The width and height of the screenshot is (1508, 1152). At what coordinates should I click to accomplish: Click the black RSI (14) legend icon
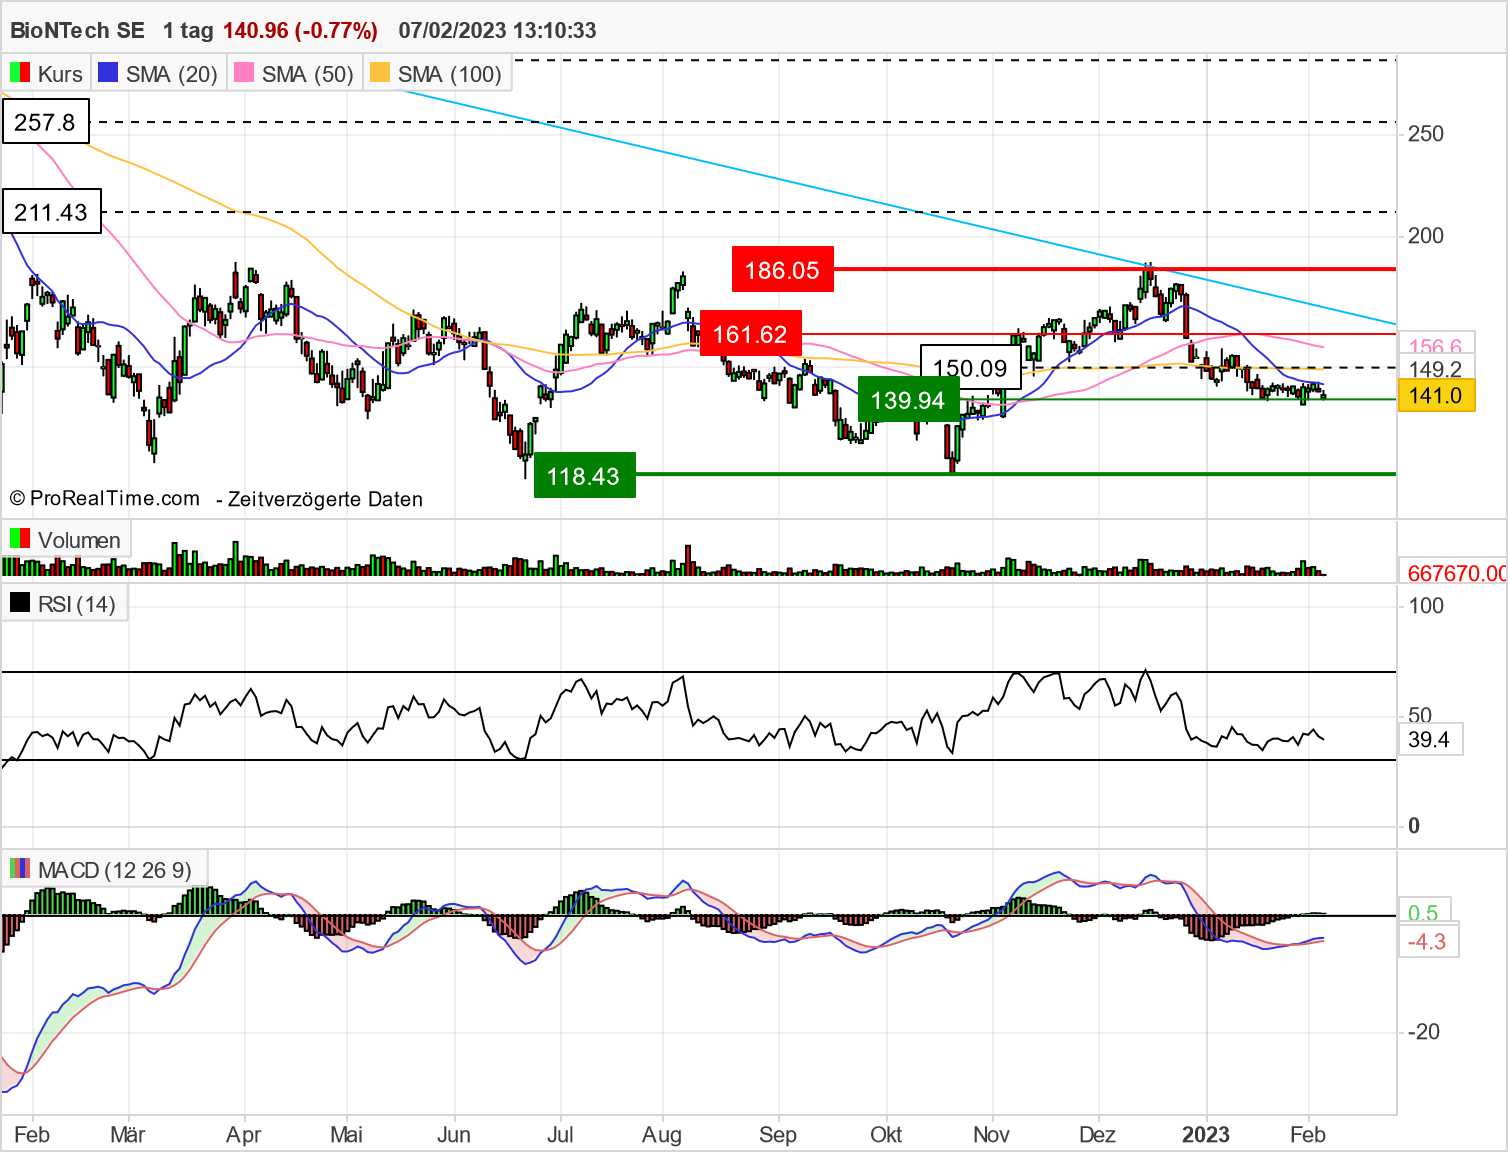pos(20,603)
